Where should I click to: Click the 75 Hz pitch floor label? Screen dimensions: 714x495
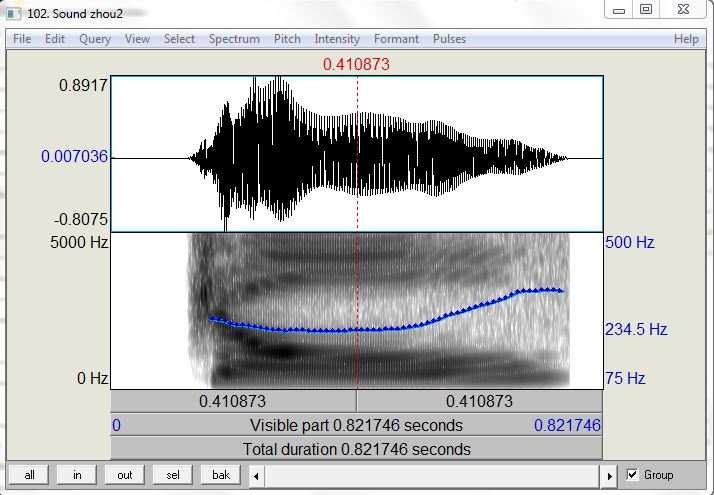625,378
